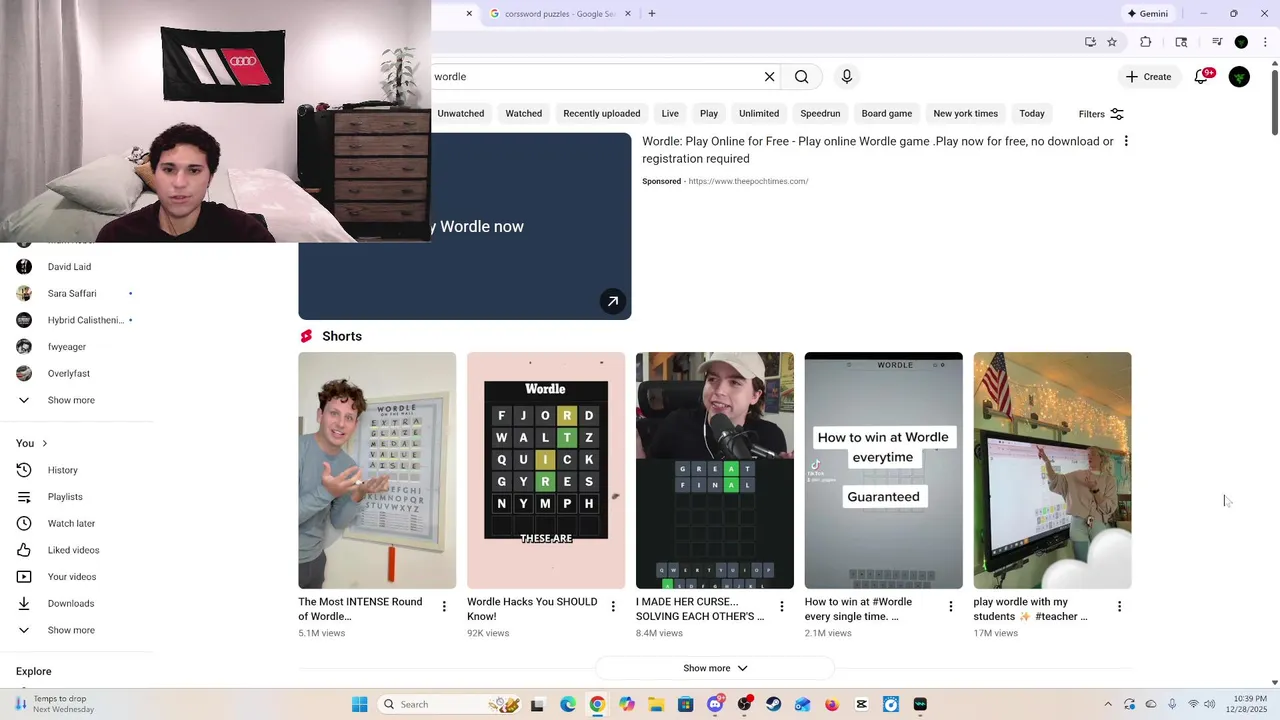Open YouTube notifications bell
The height and width of the screenshot is (720, 1280).
[x=1202, y=77]
